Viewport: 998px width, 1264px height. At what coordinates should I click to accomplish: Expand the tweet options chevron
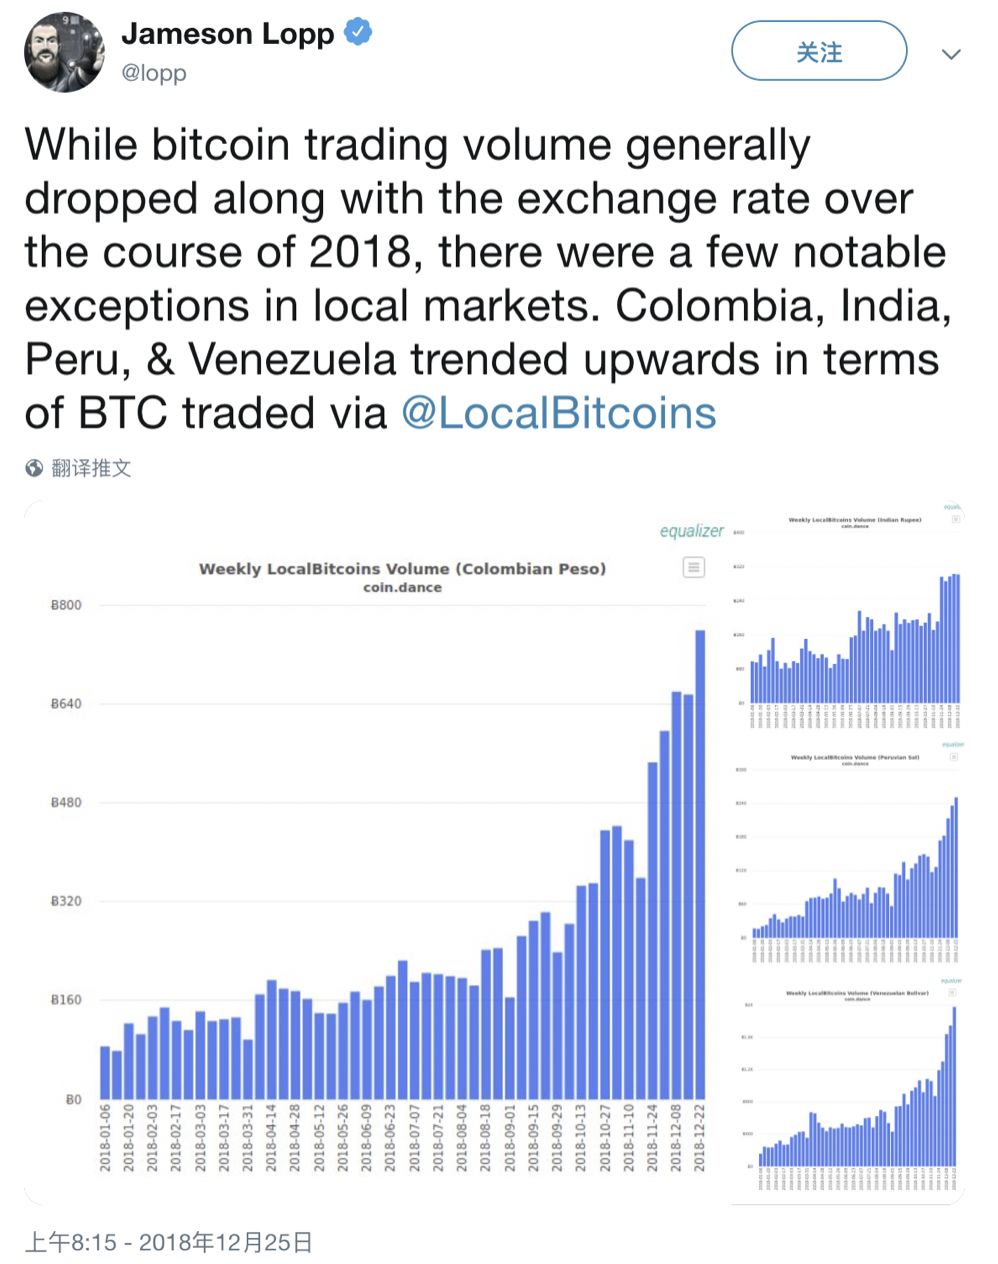coord(951,54)
